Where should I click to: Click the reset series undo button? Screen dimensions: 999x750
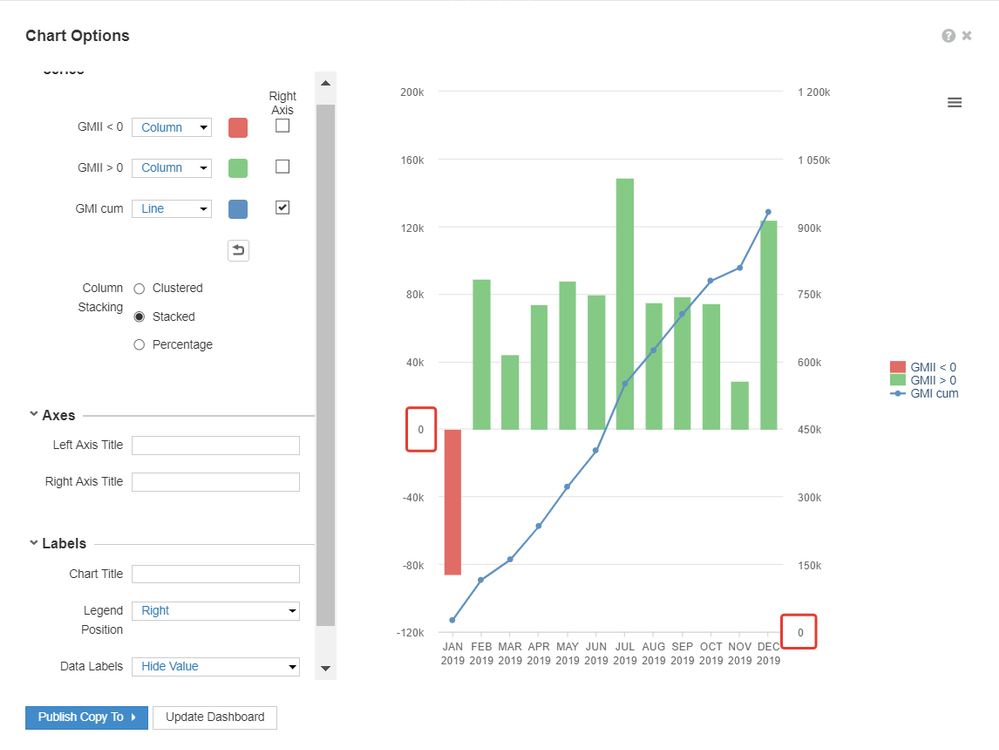click(x=238, y=250)
